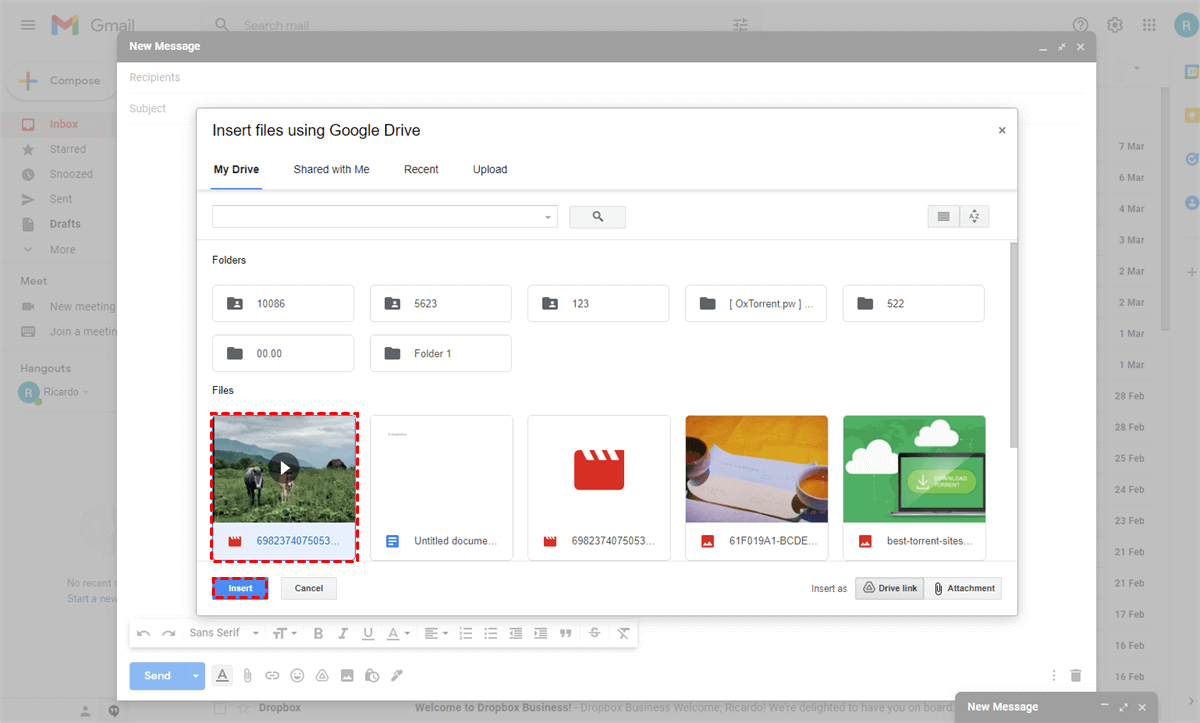This screenshot has height=723, width=1200.
Task: Click the attach files paperclip icon
Action: pyautogui.click(x=247, y=675)
